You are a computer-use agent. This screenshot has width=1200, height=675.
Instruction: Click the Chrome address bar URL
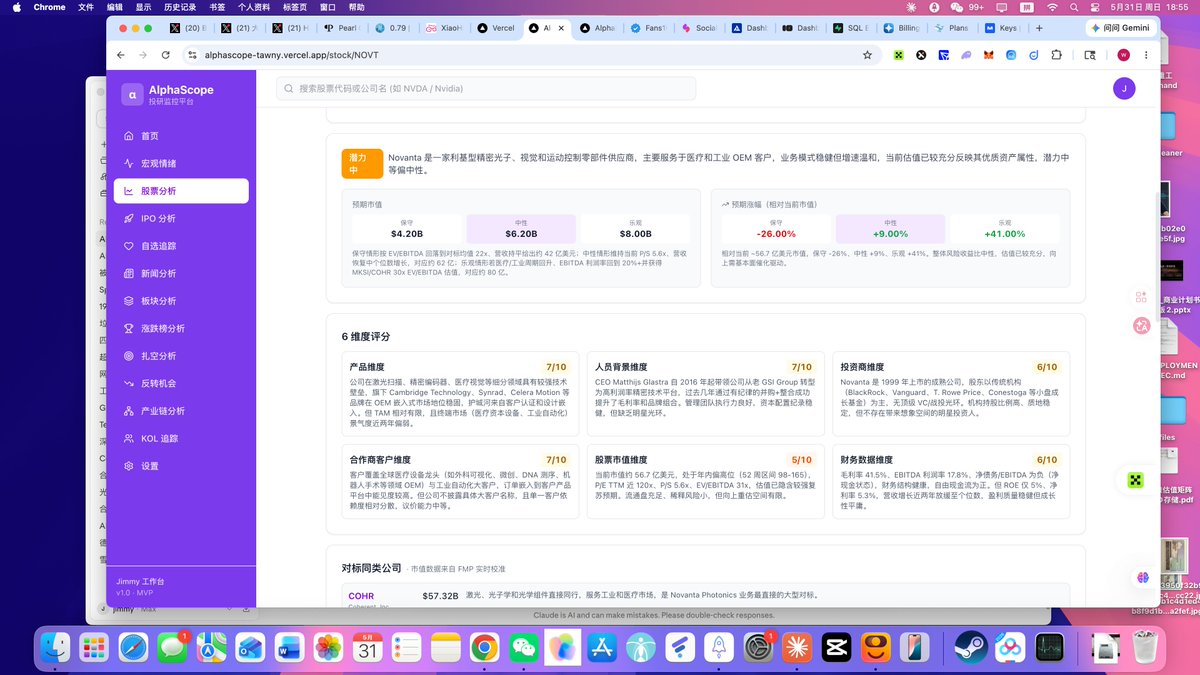(x=291, y=55)
